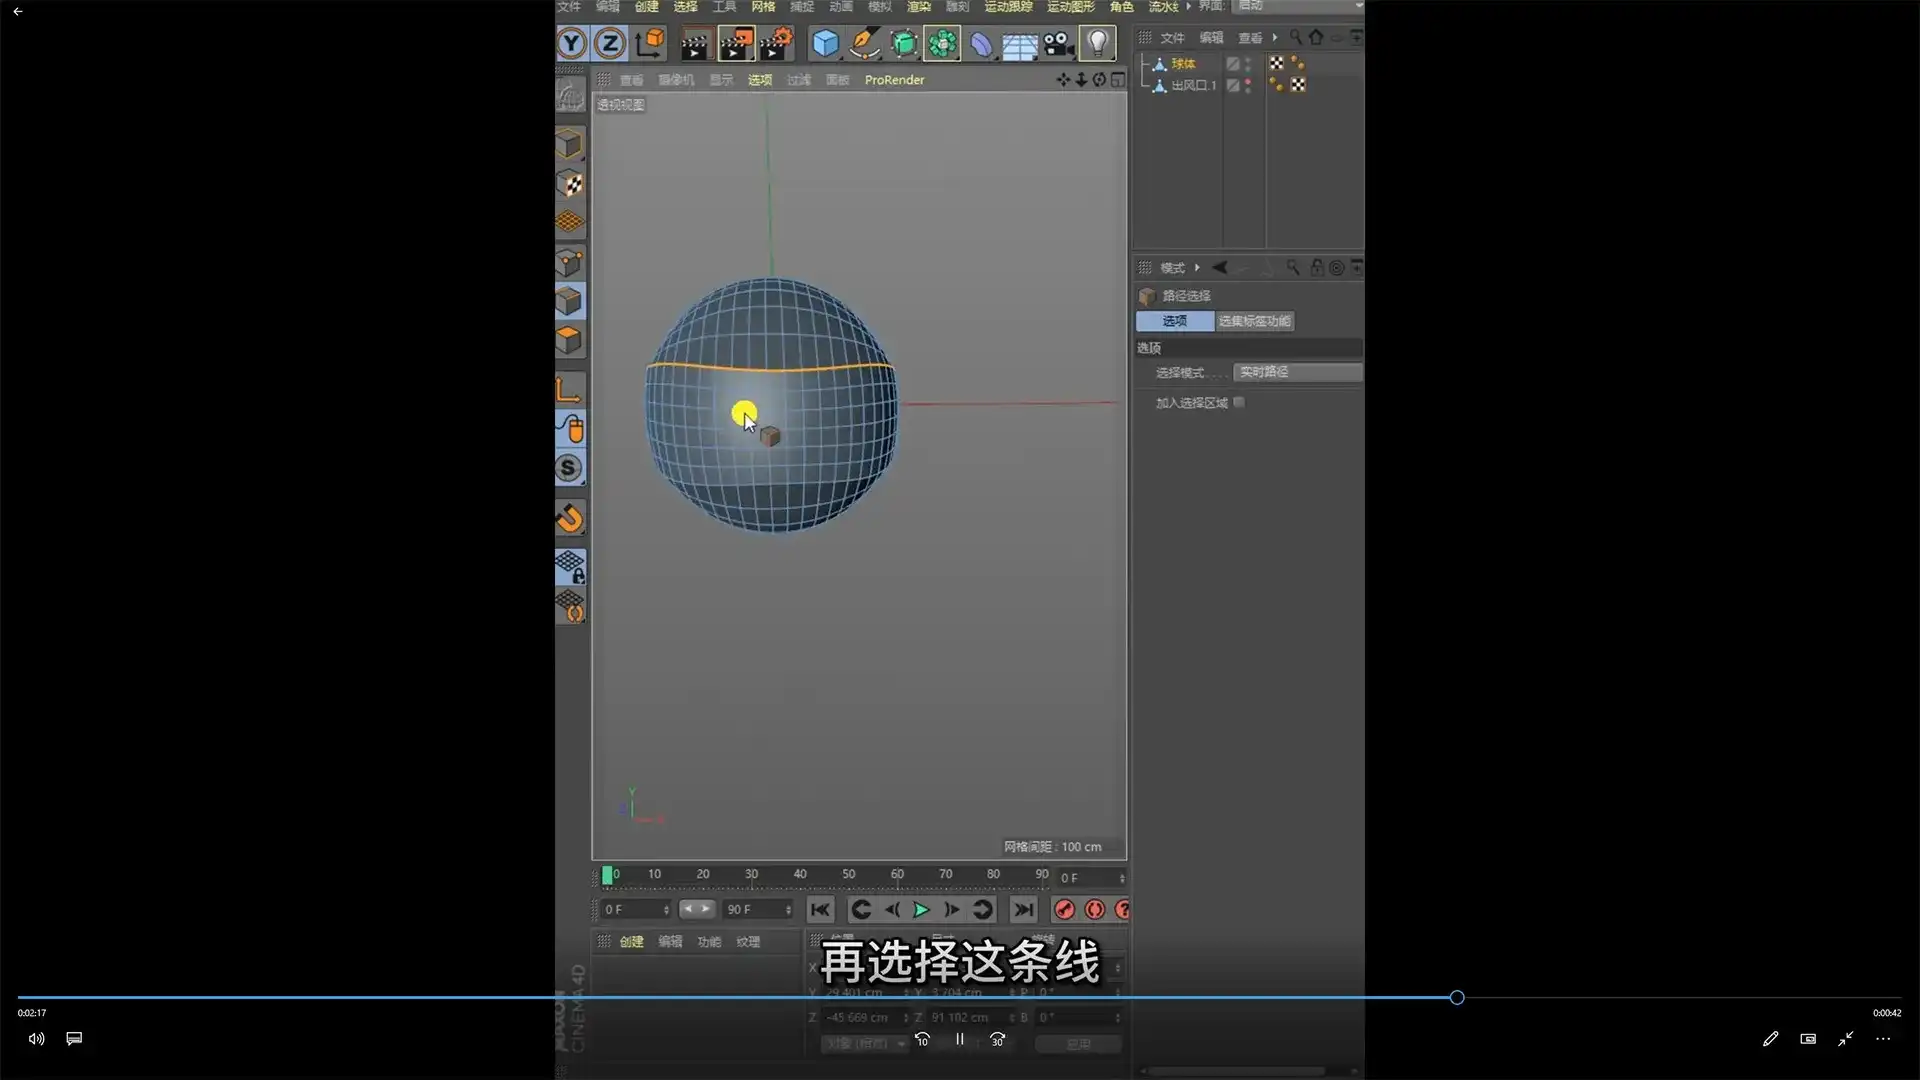Toggle the 加入选择区域 checkbox
This screenshot has height=1080, width=1920.
pos(1238,402)
